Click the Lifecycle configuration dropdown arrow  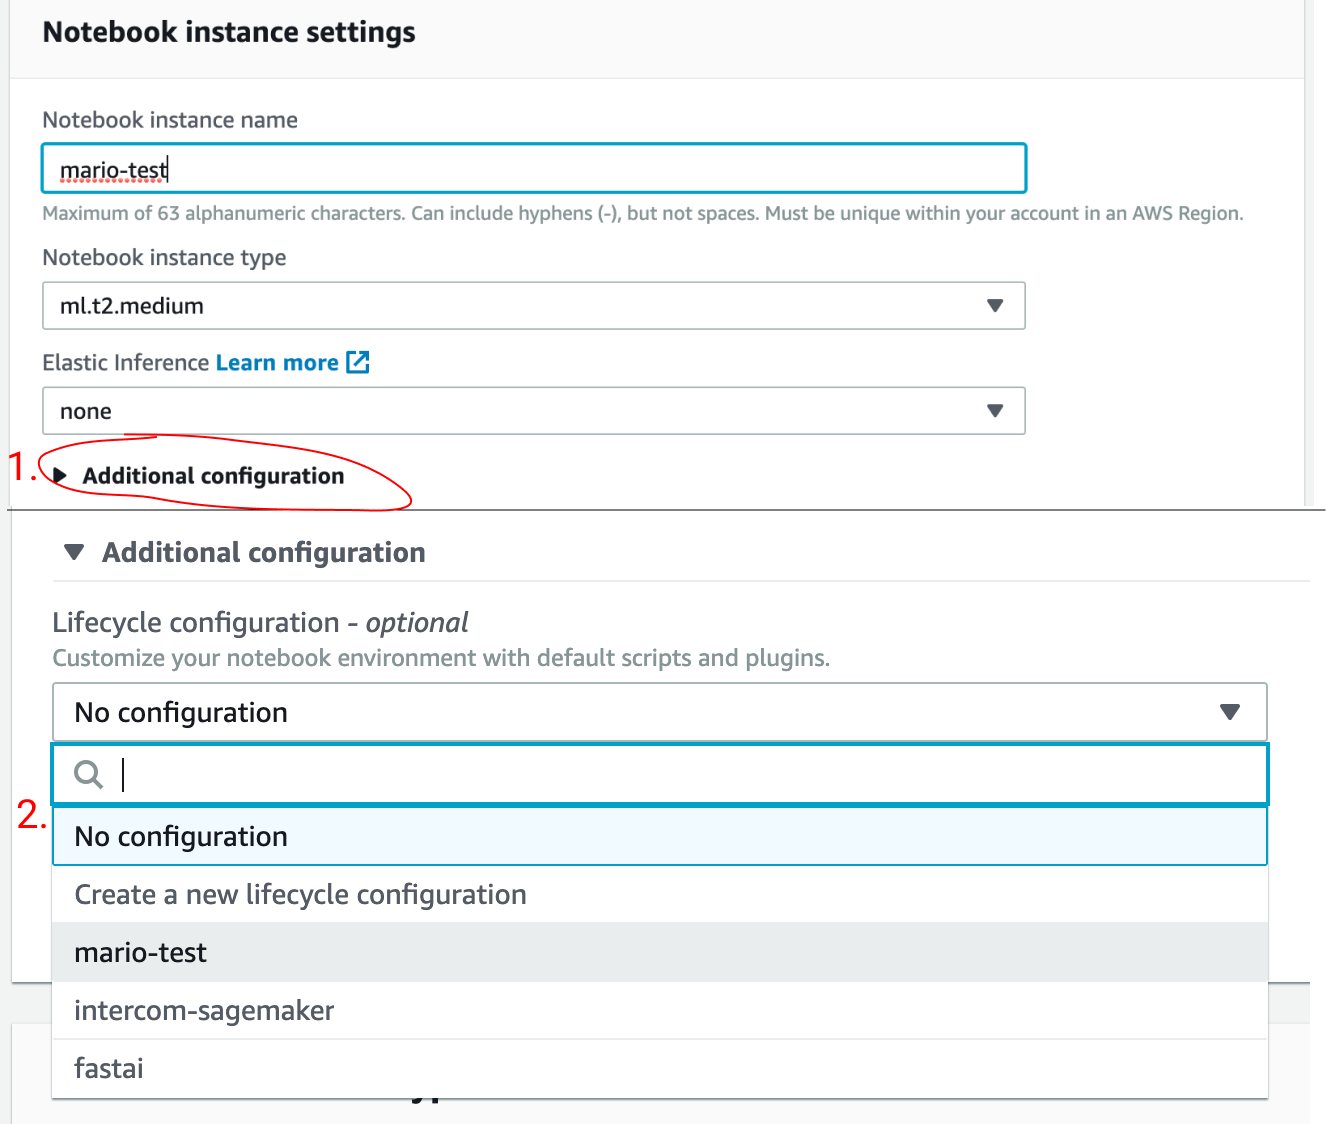tap(1230, 712)
